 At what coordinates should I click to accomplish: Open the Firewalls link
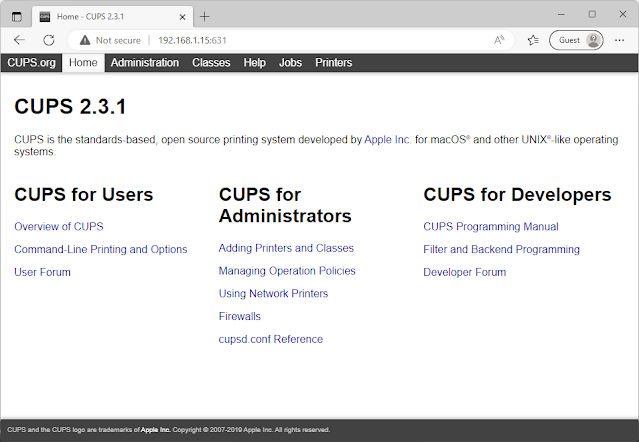click(240, 317)
